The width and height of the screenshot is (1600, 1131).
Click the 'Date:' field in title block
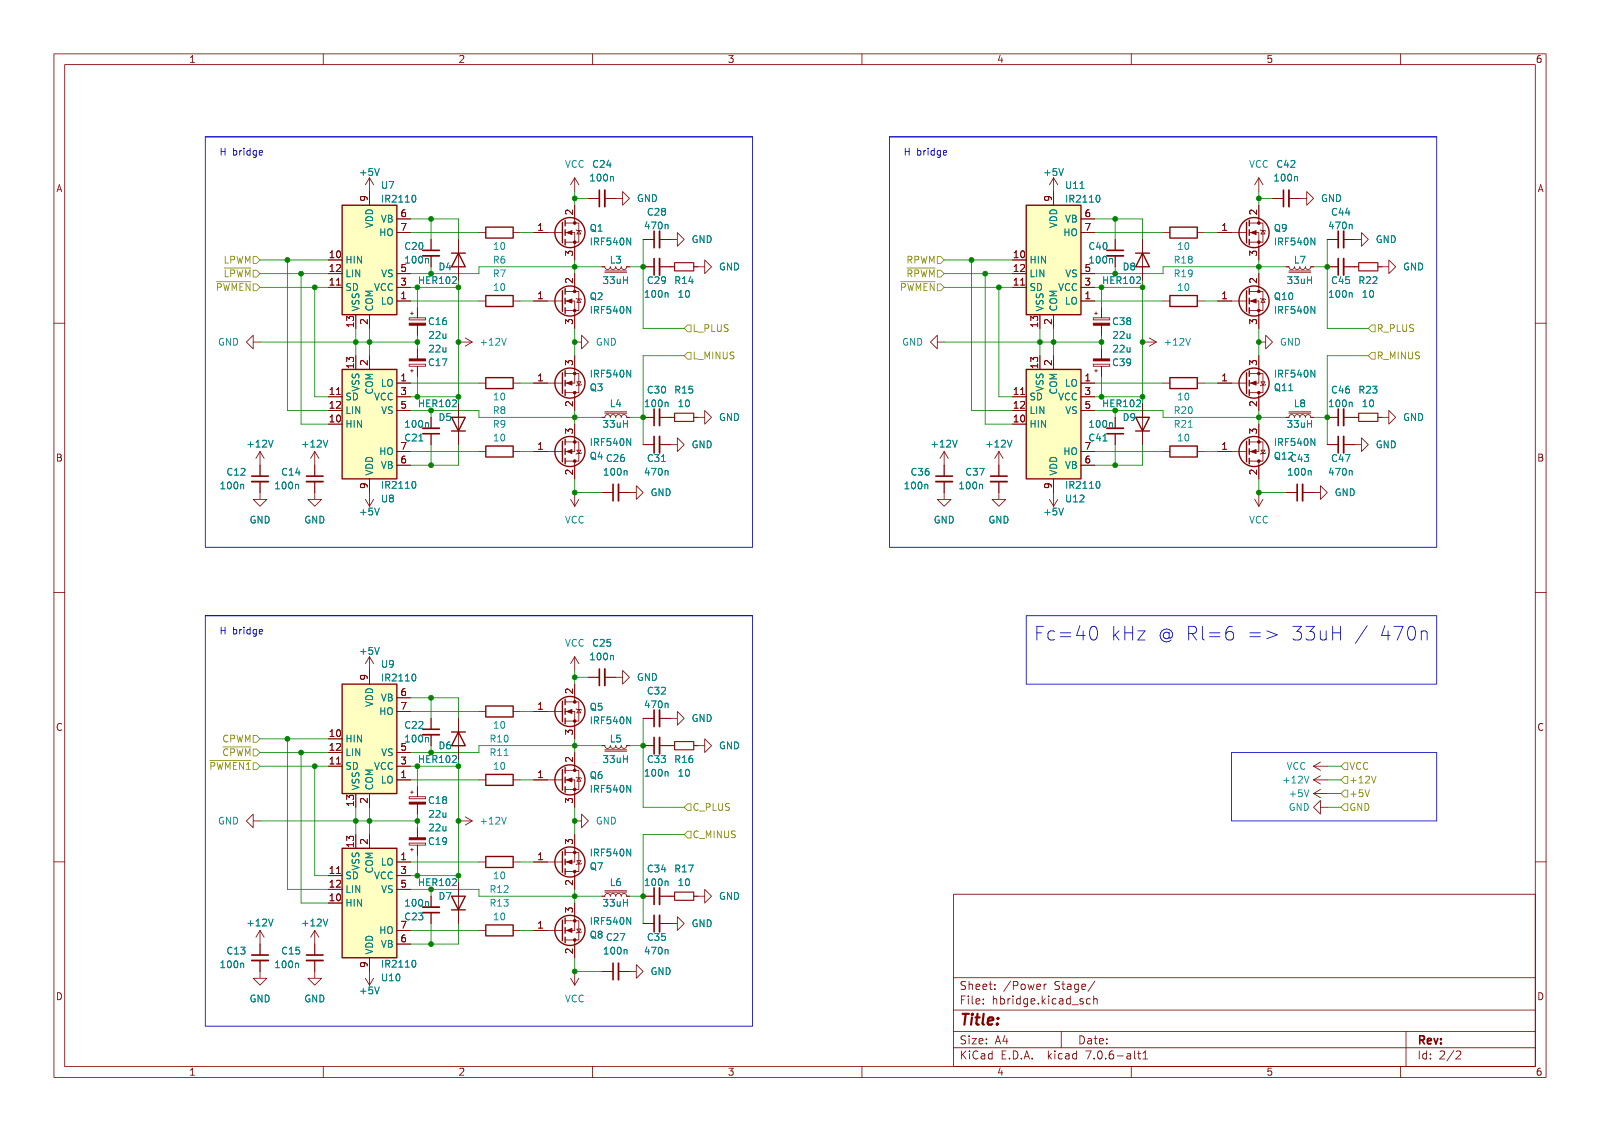click(1093, 1040)
